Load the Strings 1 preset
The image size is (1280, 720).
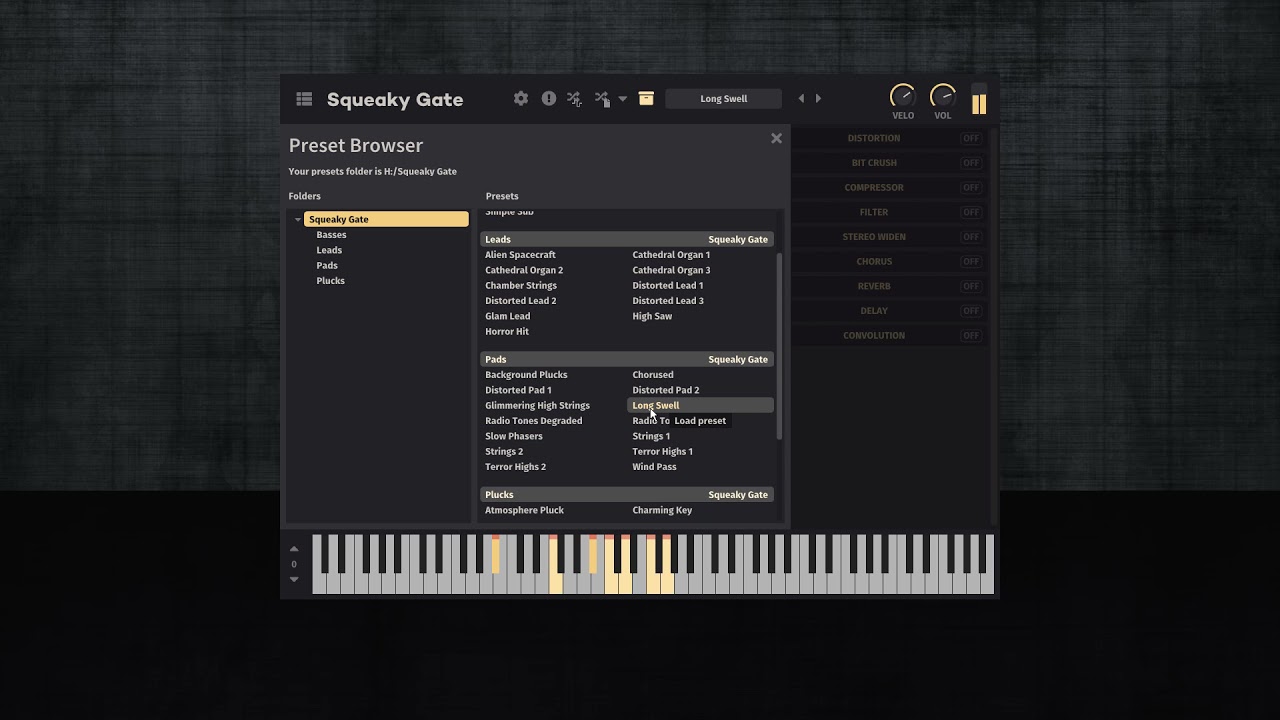[x=651, y=436]
